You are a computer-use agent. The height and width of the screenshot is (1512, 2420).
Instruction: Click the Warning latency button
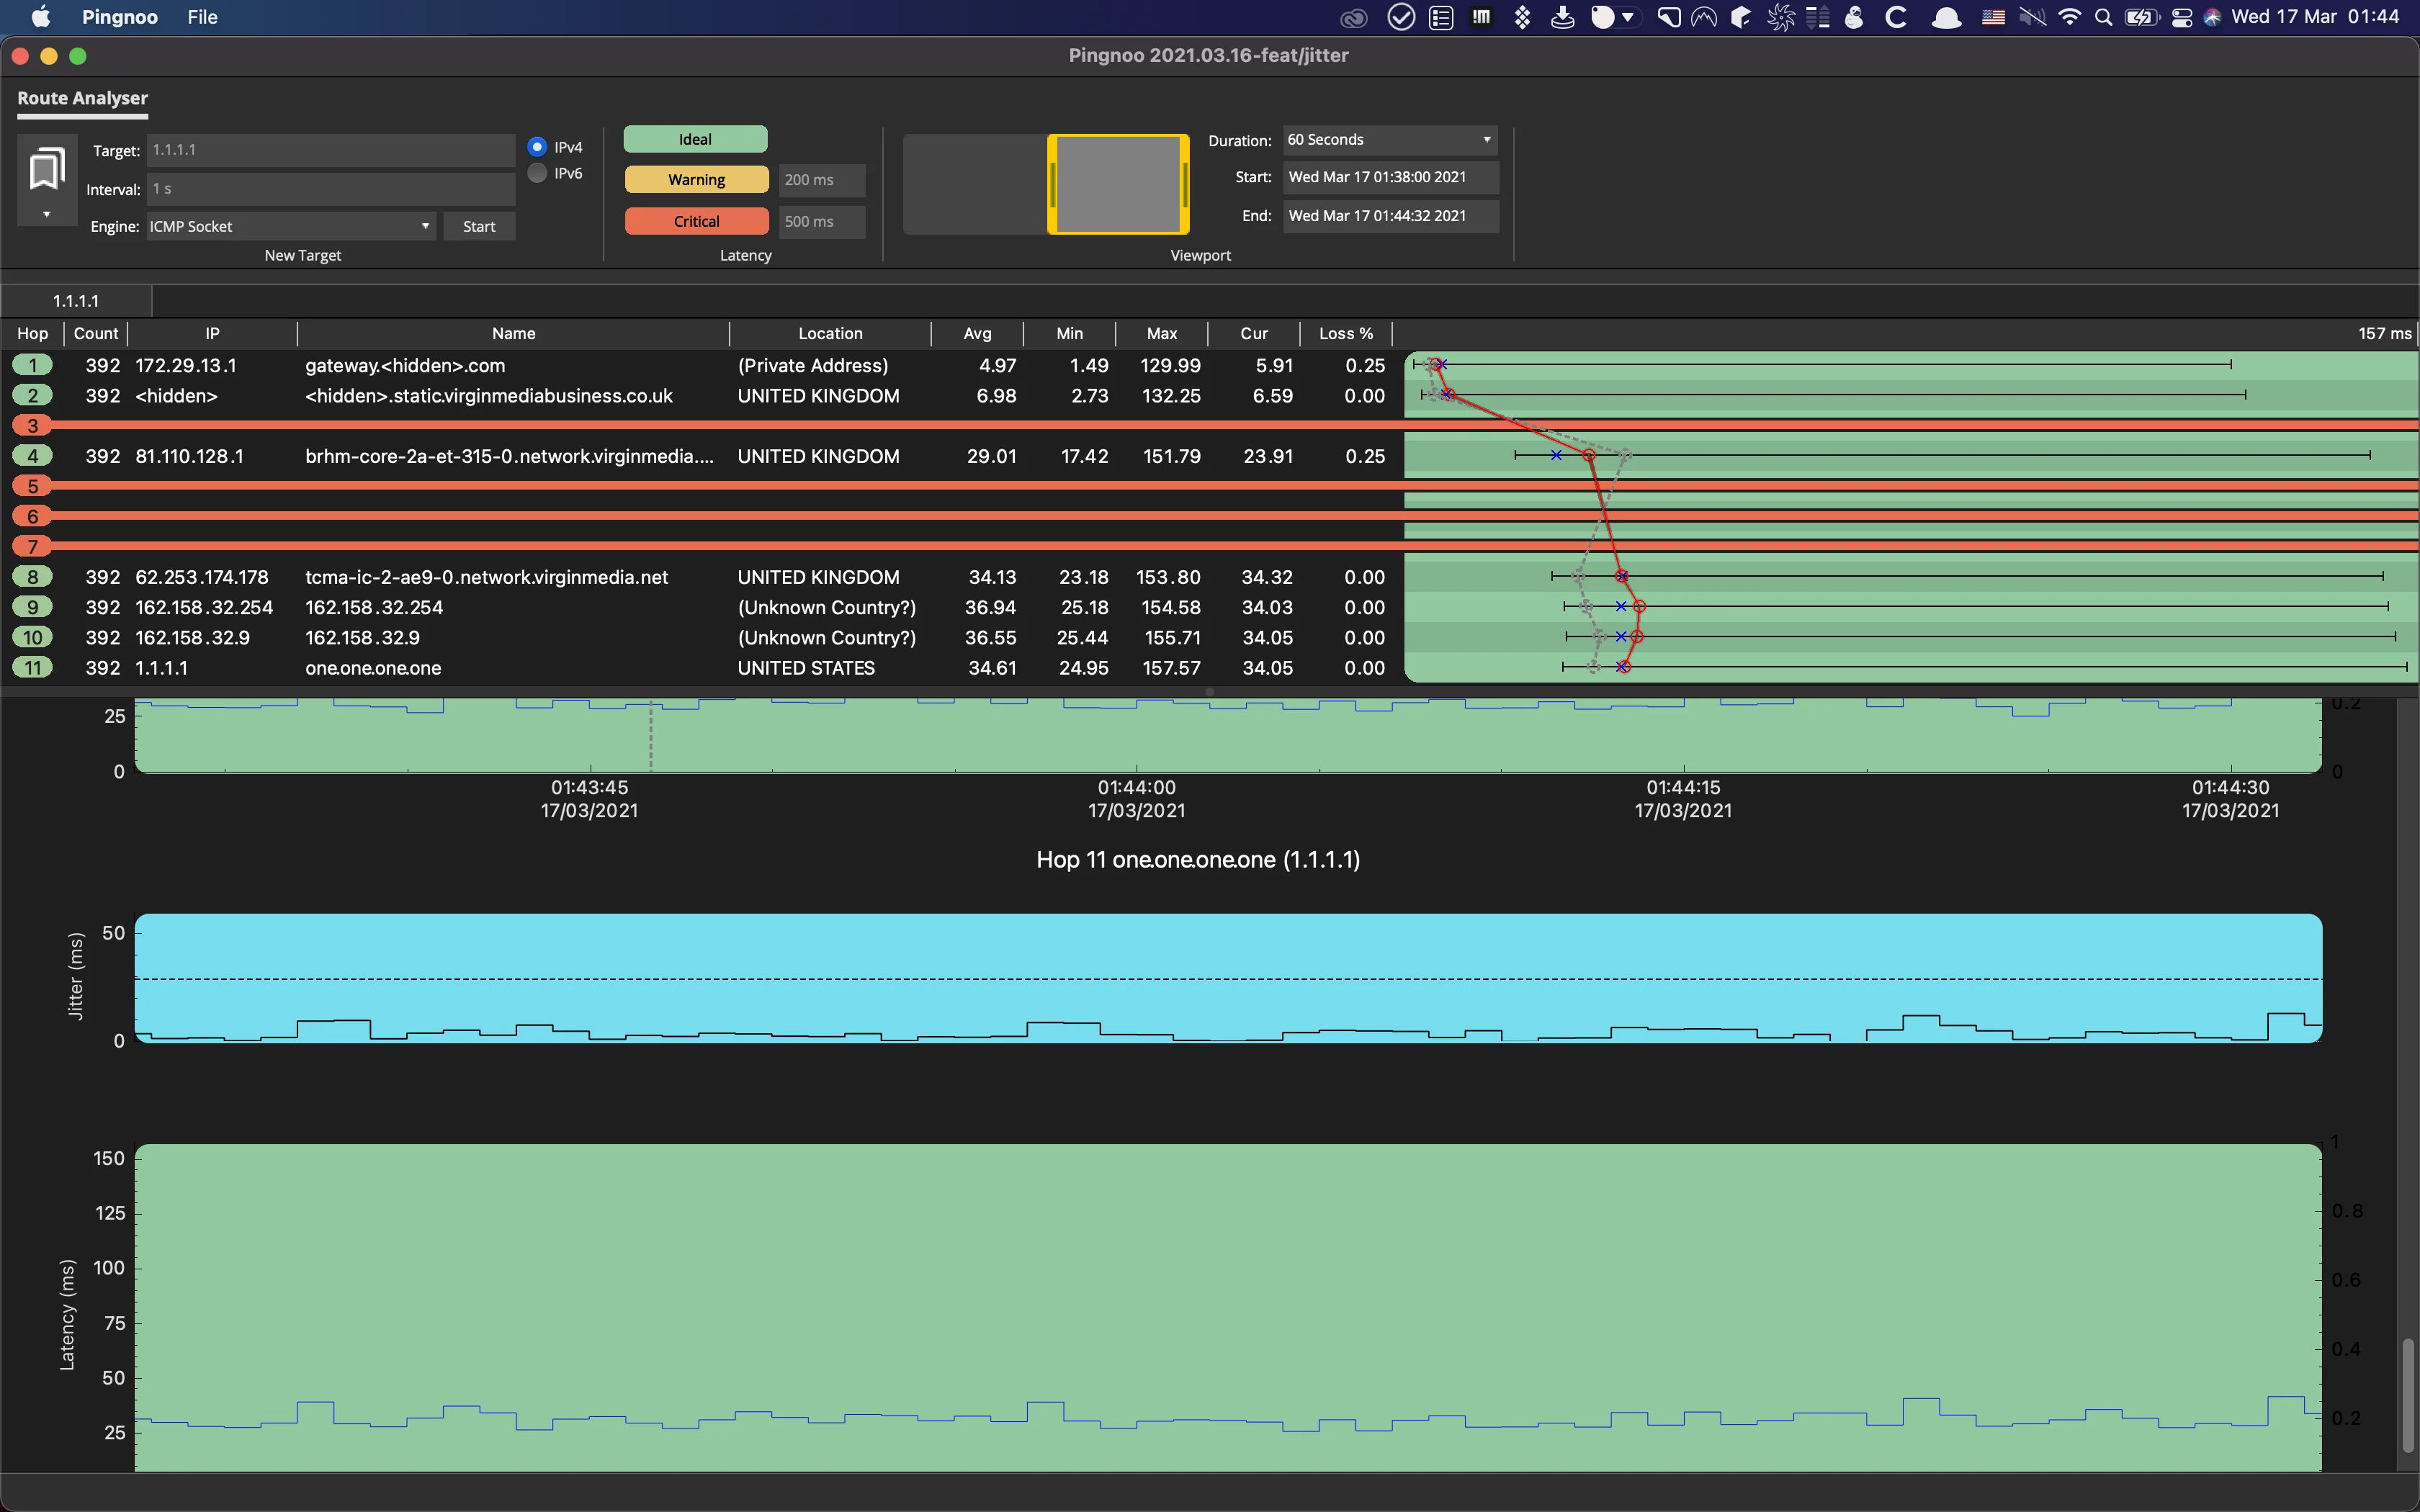click(x=696, y=180)
